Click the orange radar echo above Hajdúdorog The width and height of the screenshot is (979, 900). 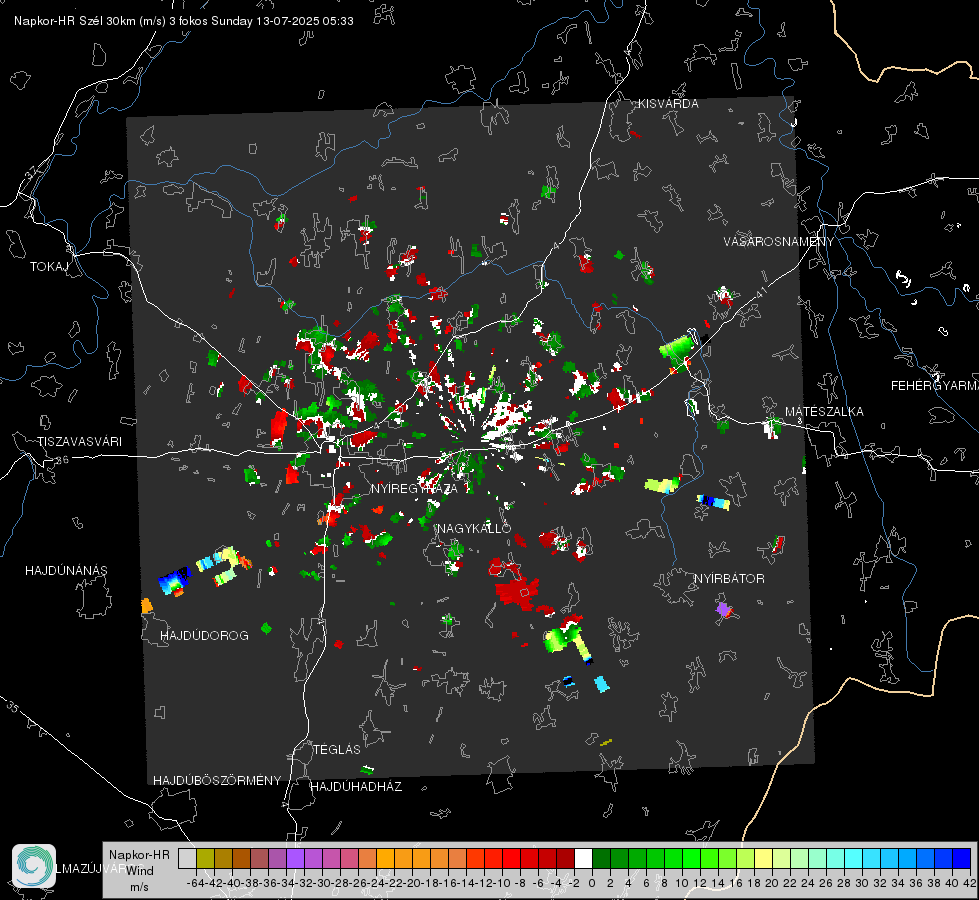point(147,605)
